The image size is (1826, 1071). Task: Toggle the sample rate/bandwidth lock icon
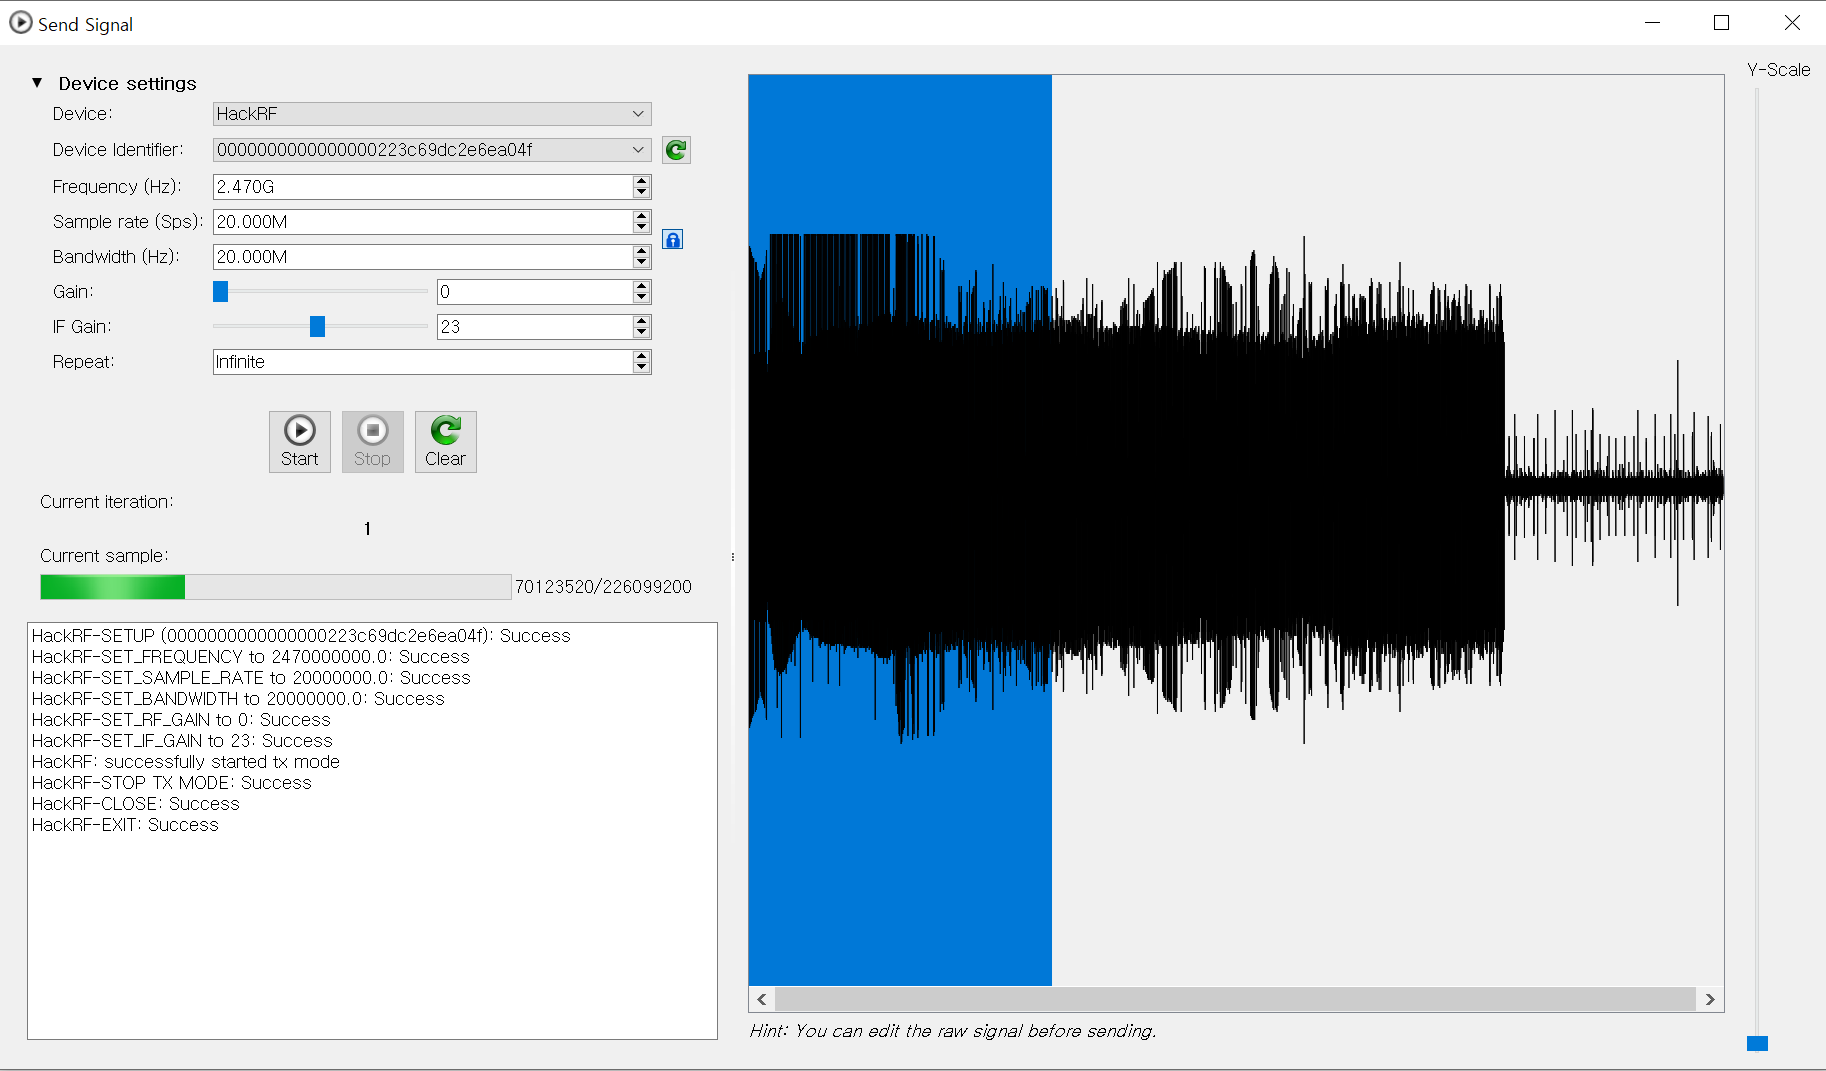coord(673,239)
